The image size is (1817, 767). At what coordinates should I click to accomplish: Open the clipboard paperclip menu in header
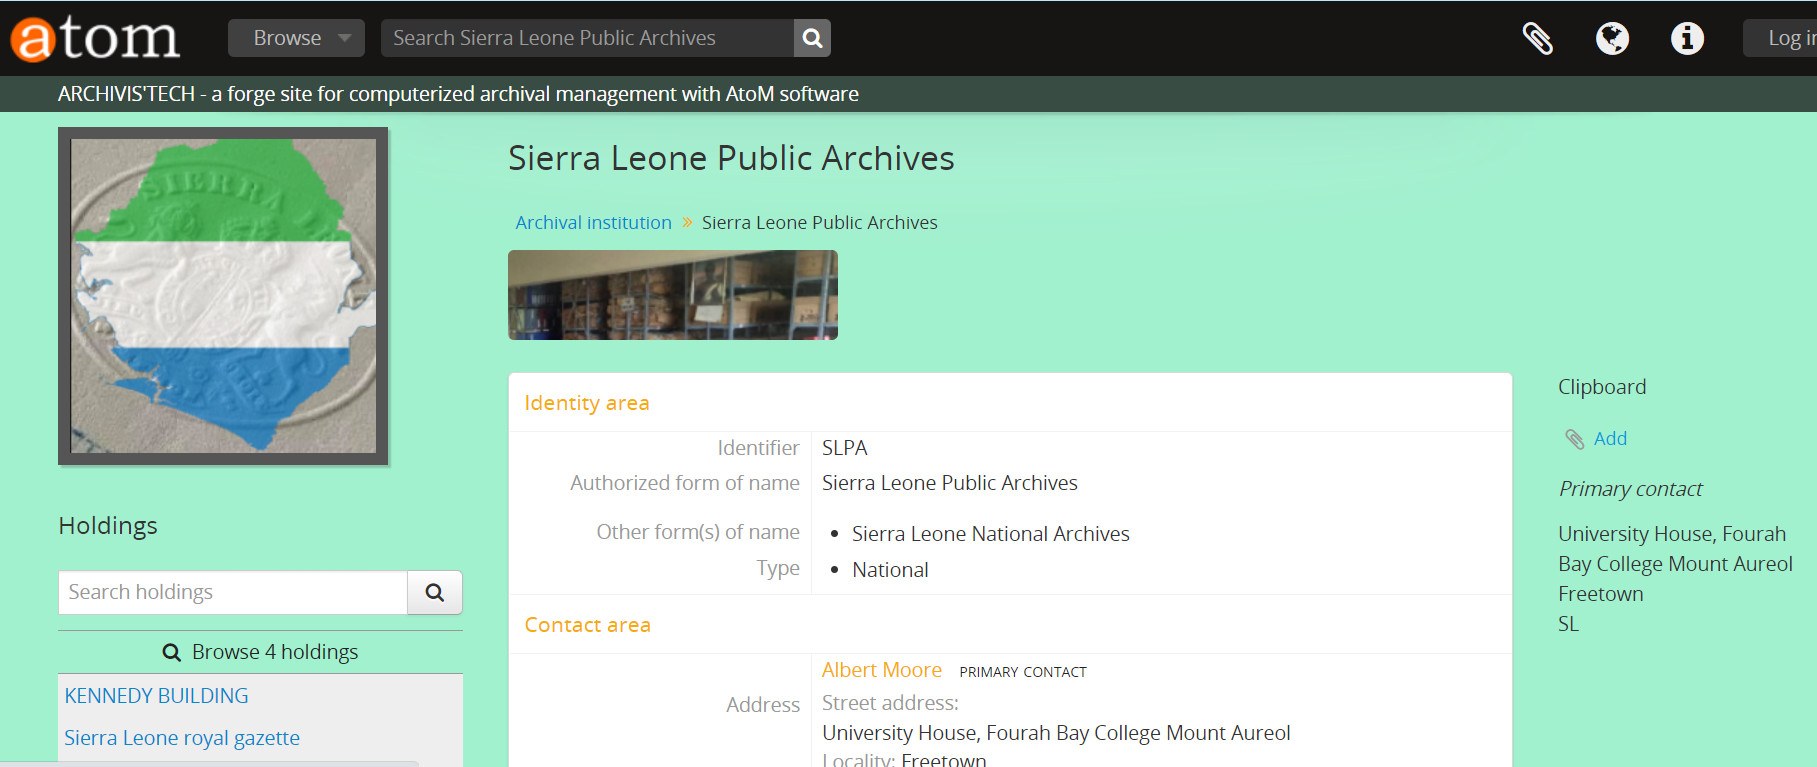1537,38
